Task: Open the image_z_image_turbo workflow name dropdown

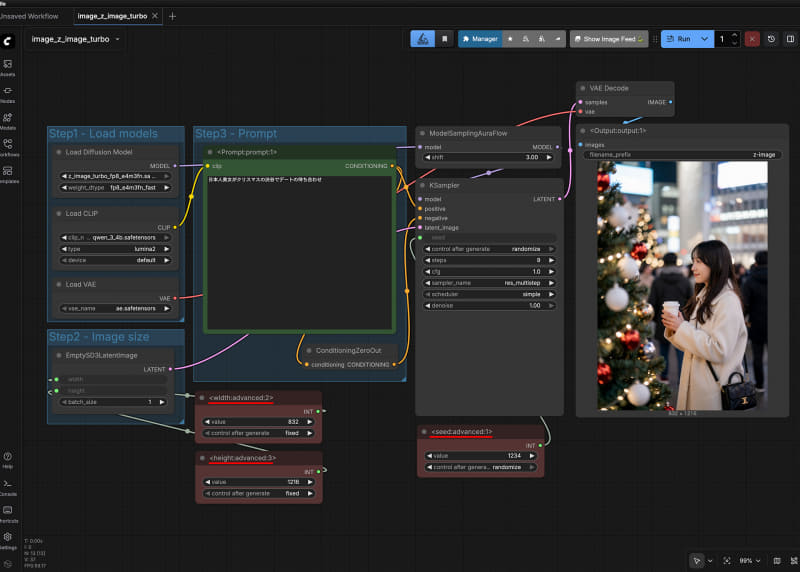Action: click(x=76, y=39)
